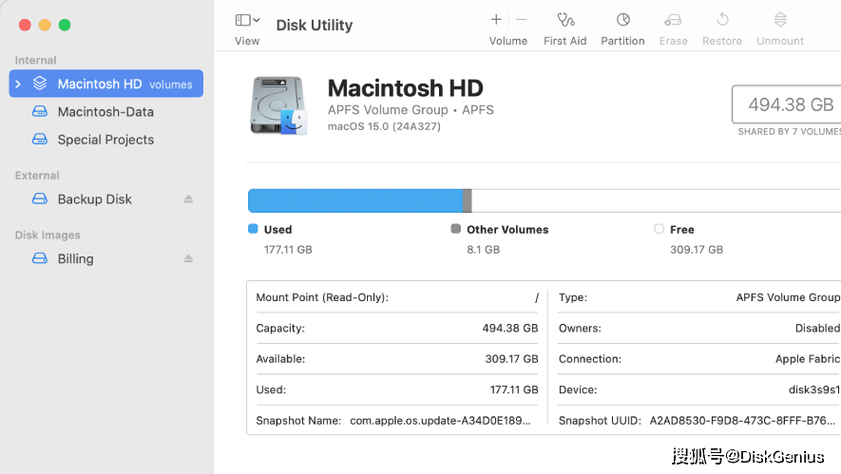Click the Used row value 177.11 GB
Image resolution: width=841 pixels, height=474 pixels.
point(514,390)
